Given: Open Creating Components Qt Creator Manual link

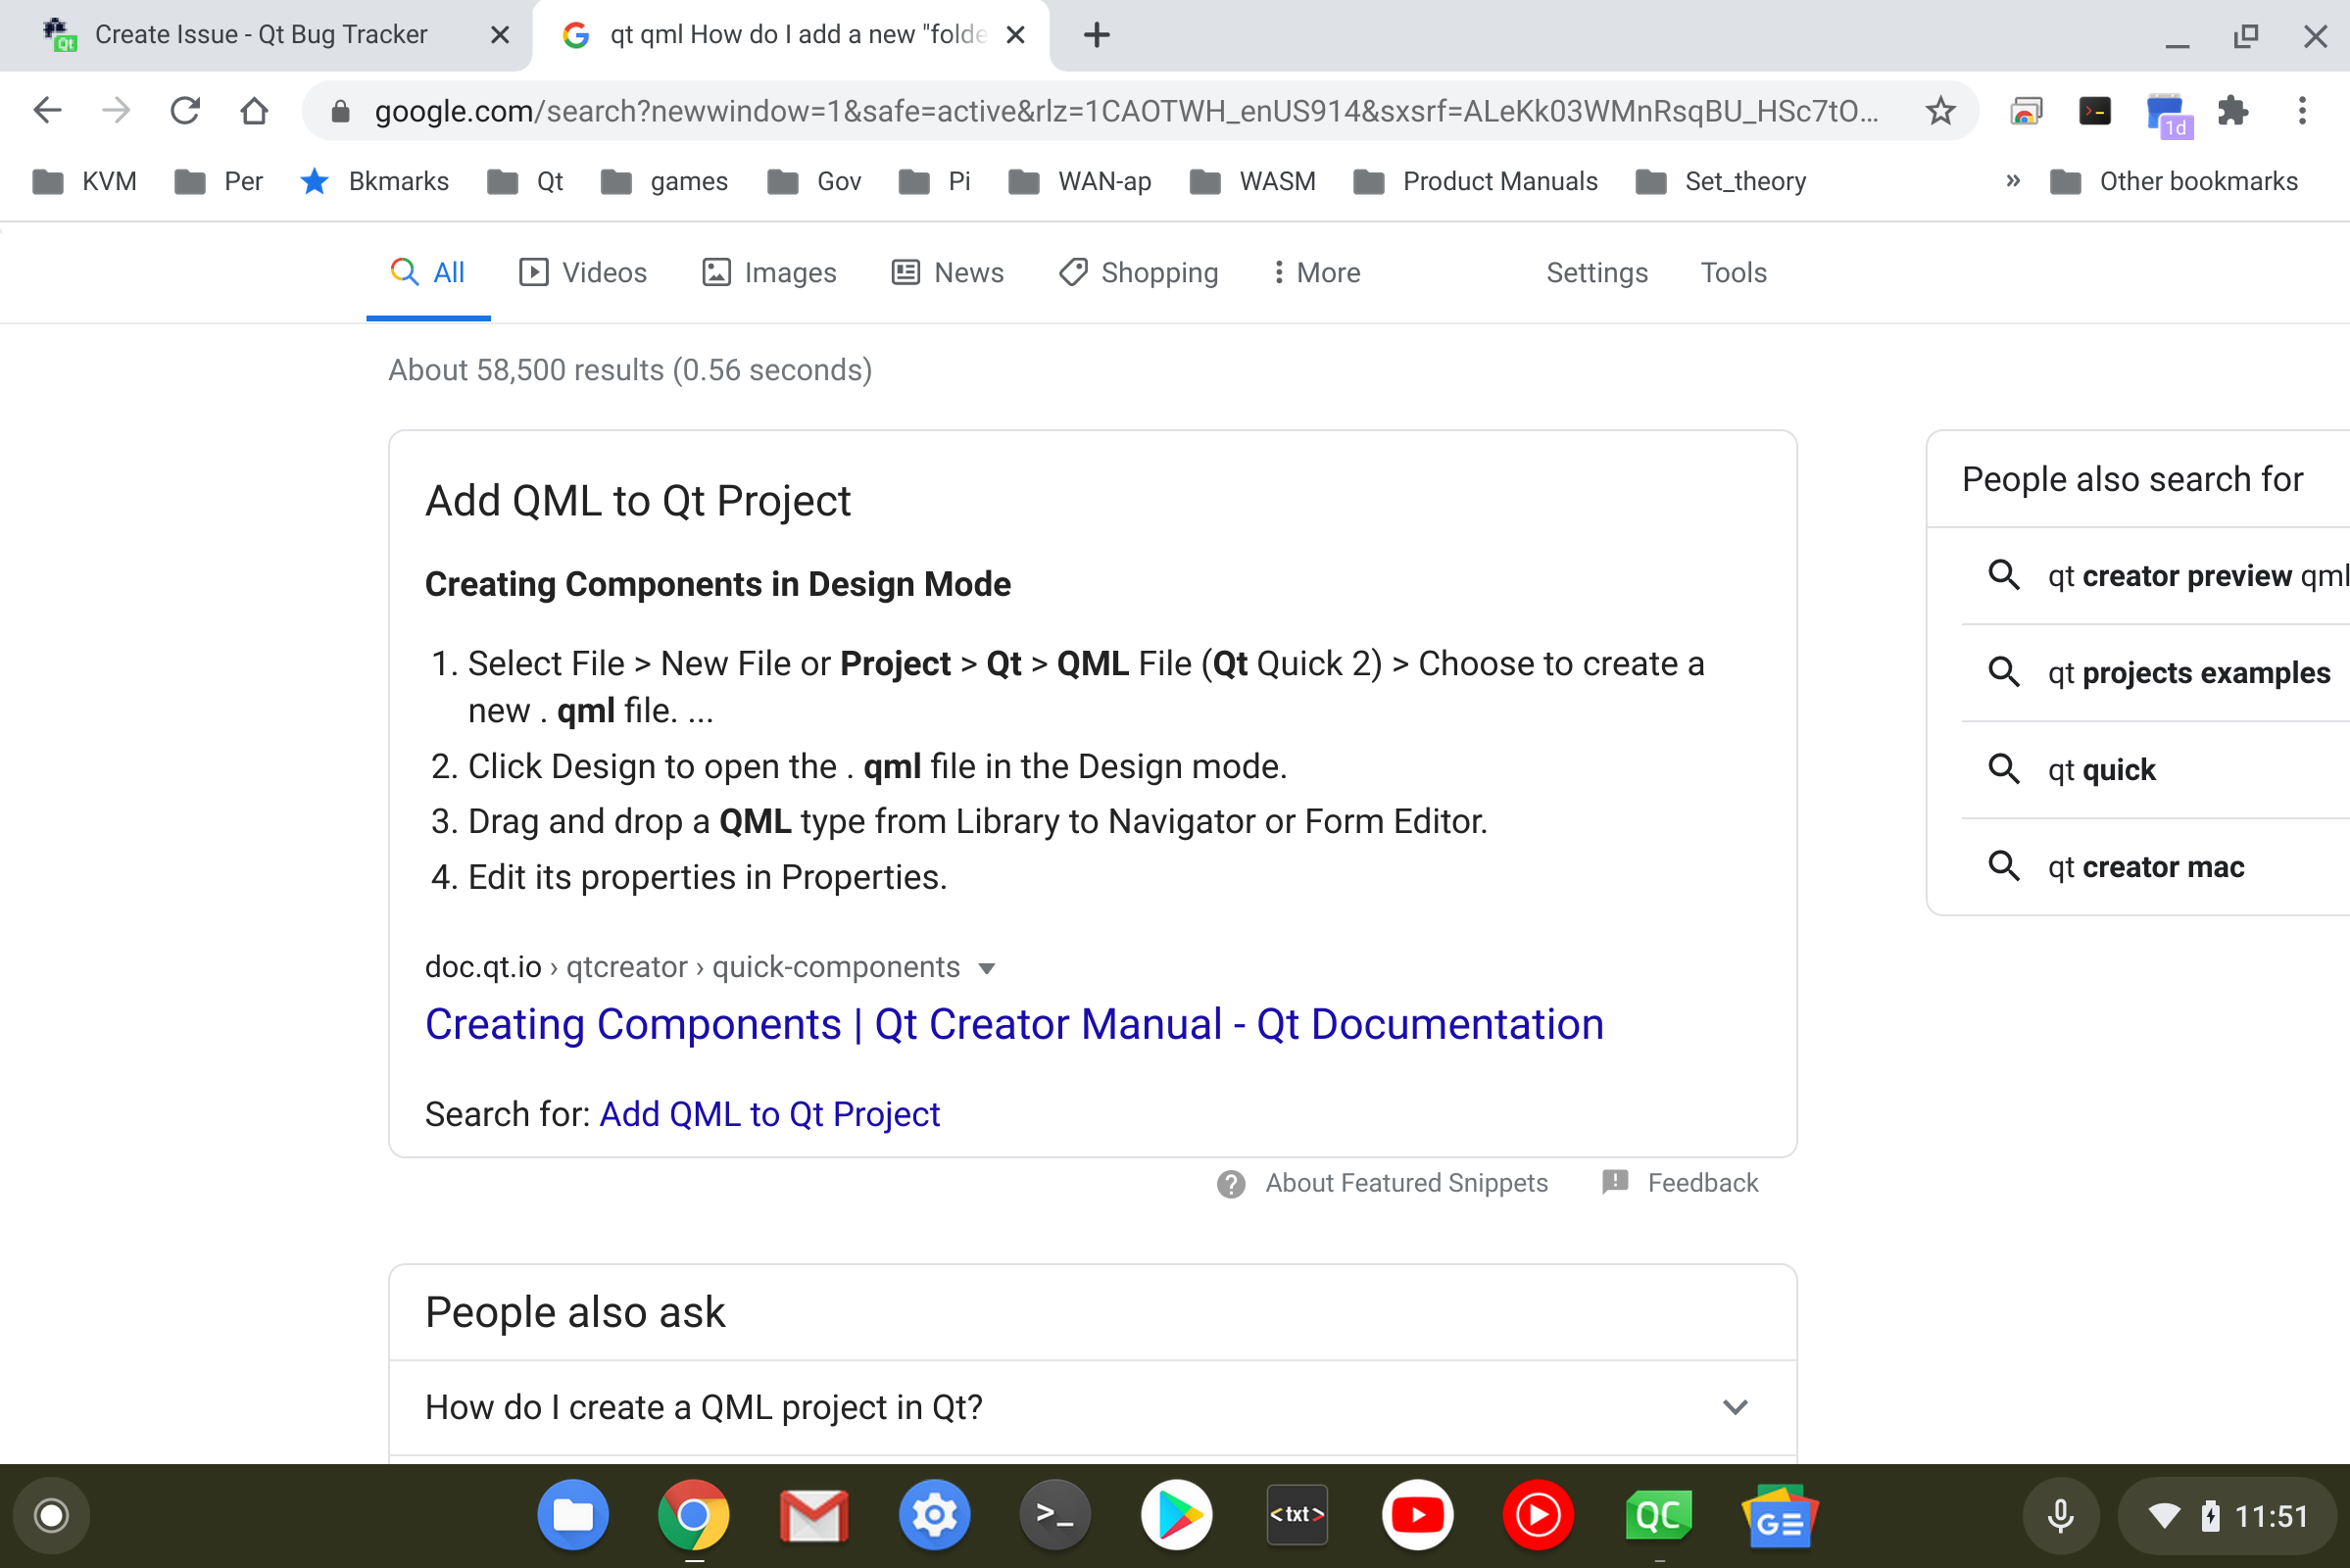Looking at the screenshot, I should click(x=1014, y=1024).
